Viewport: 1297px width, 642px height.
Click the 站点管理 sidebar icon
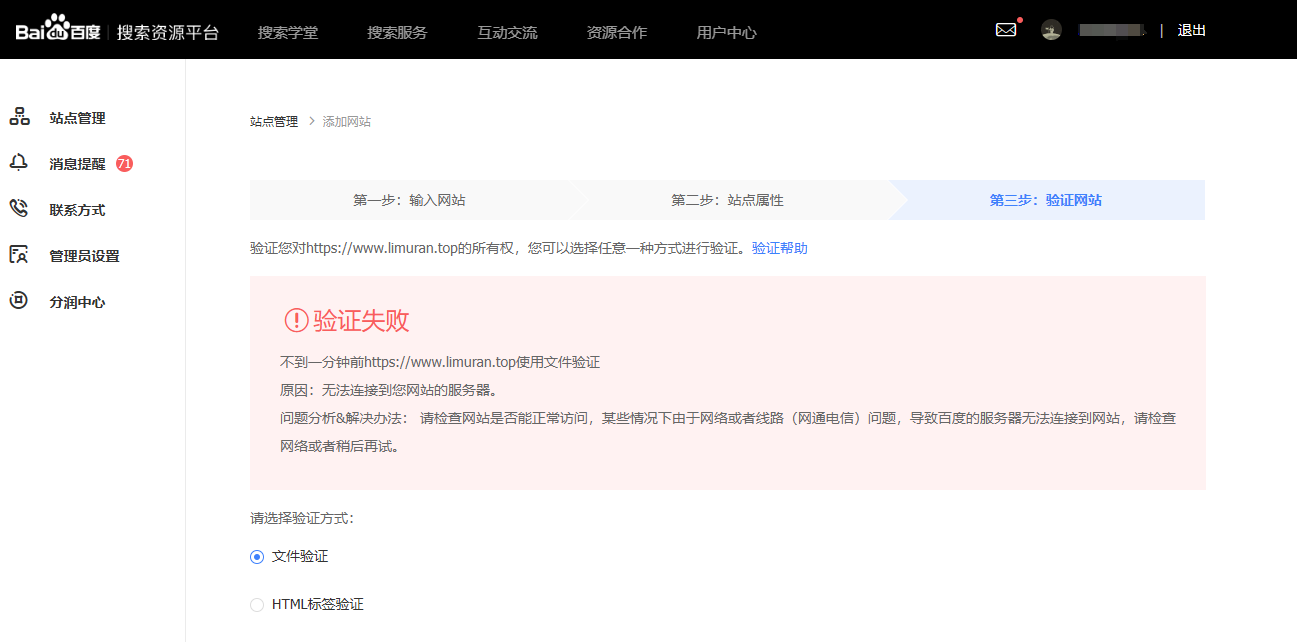19,117
